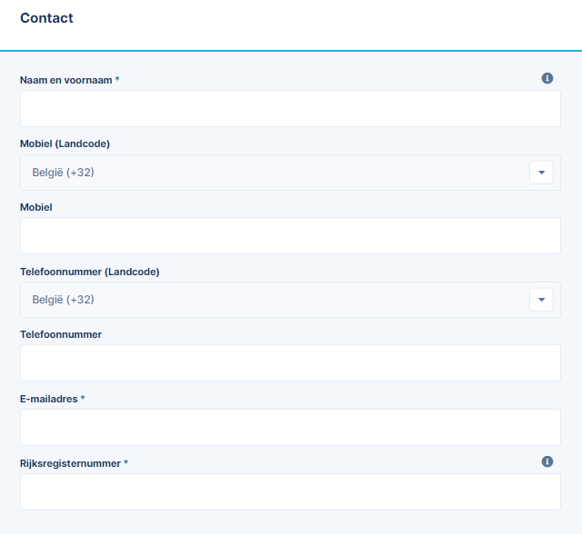Expand the Telefoonnummer (Landcode) dropdown arrow
The height and width of the screenshot is (534, 582).
[541, 299]
